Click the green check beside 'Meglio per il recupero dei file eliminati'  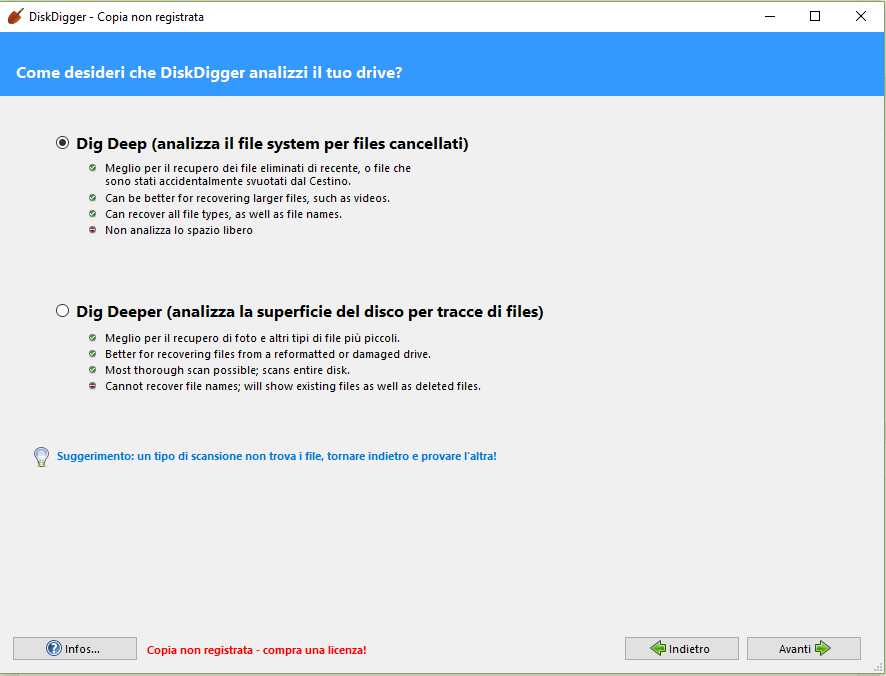tap(93, 168)
